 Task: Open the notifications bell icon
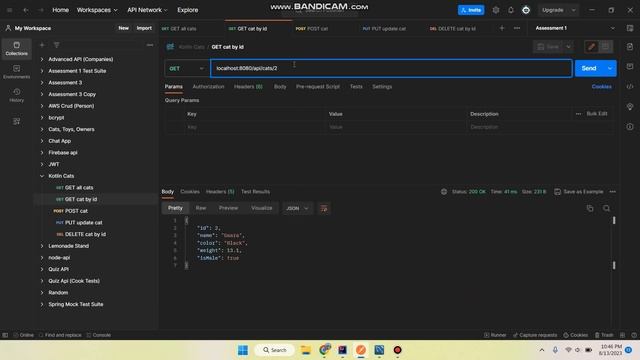[x=511, y=10]
